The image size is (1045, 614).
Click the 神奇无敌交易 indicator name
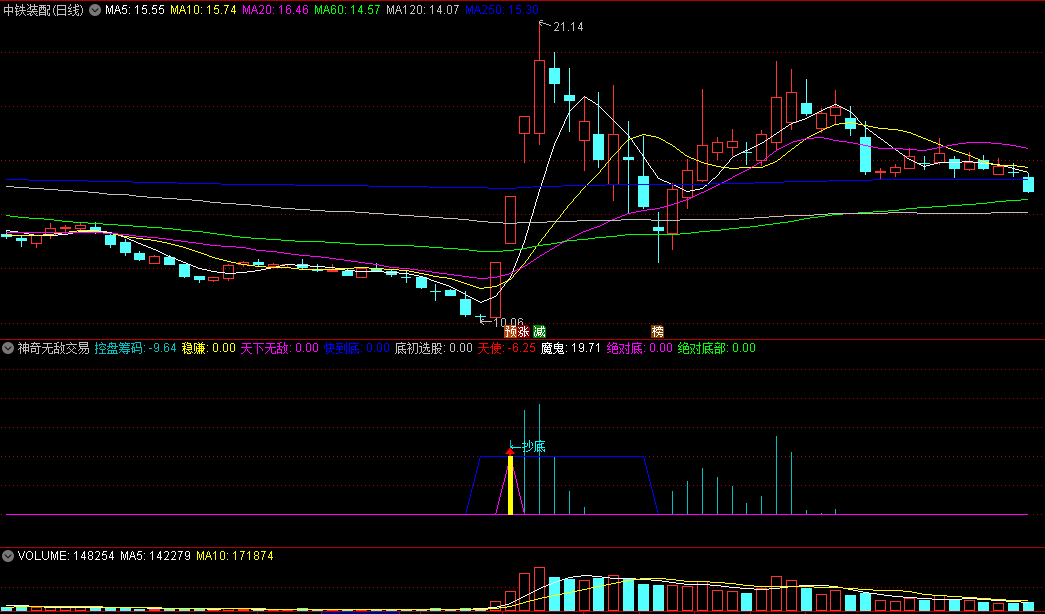[x=53, y=348]
